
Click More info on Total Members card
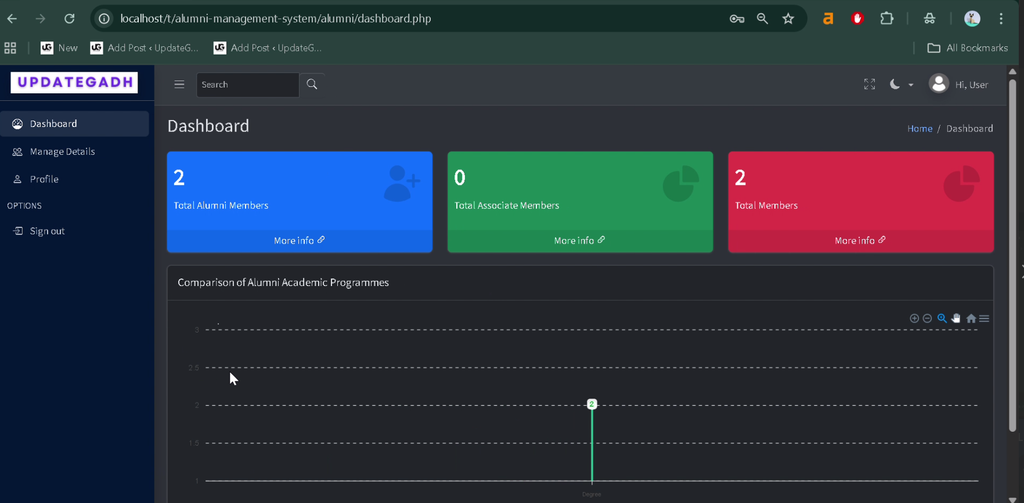[x=860, y=240]
